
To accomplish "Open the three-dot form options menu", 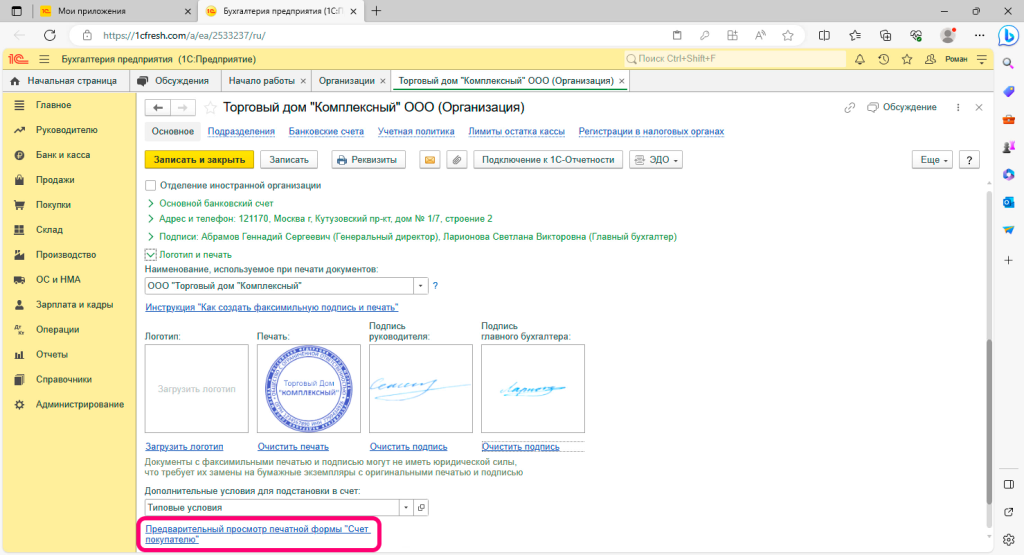I will coord(957,108).
